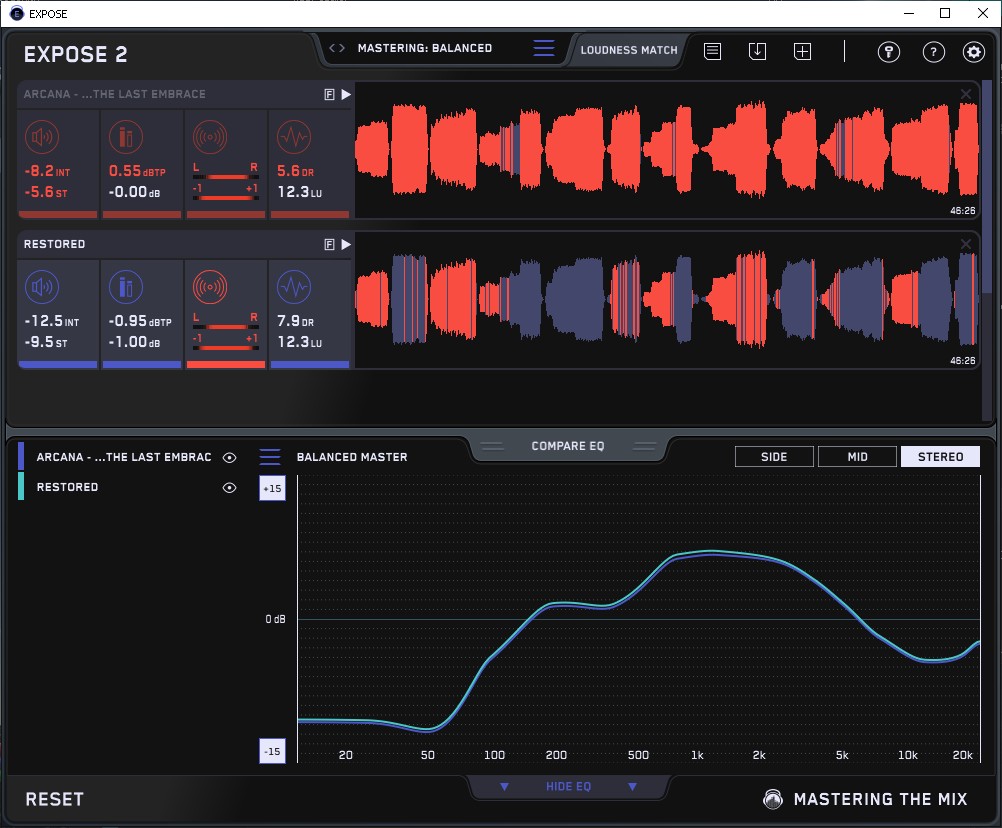1002x828 pixels.
Task: Open the Mastering The Mix logo link
Action: (866, 799)
